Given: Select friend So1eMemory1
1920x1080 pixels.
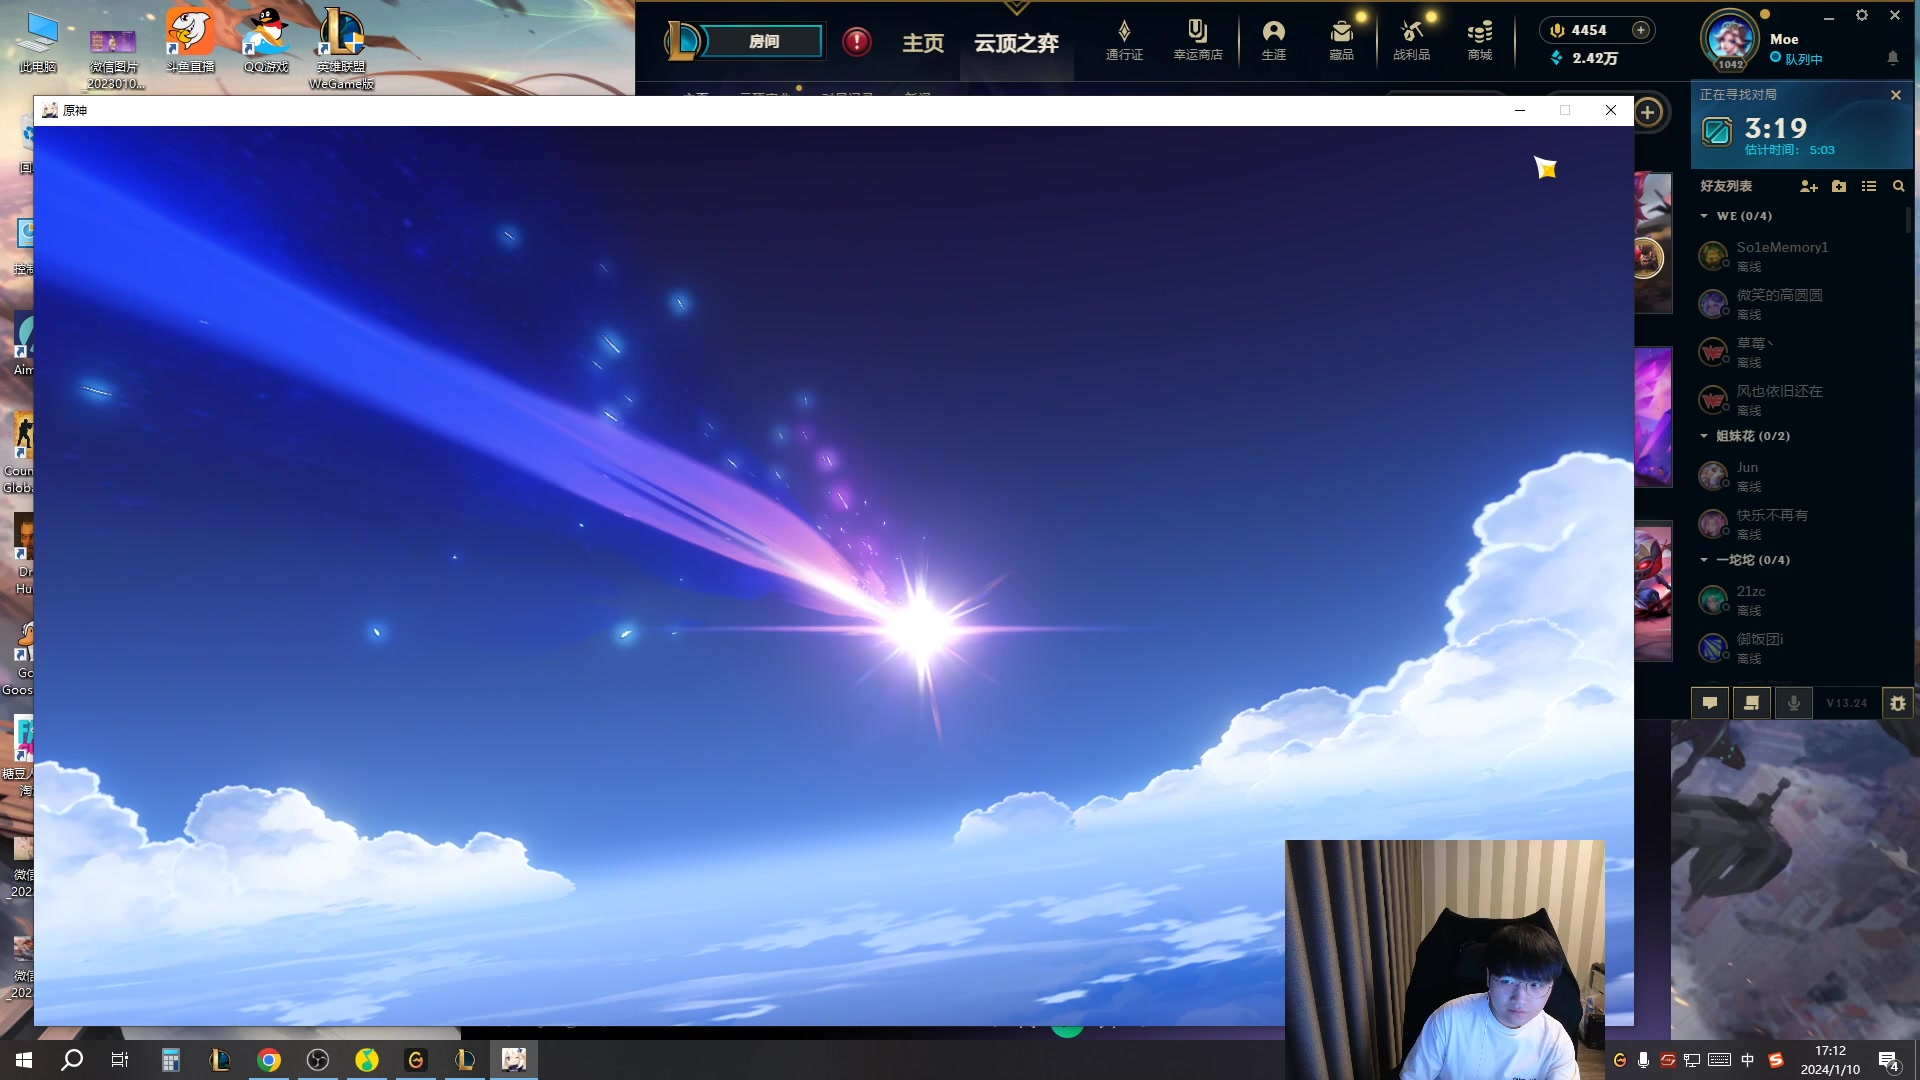Looking at the screenshot, I should pos(1800,256).
